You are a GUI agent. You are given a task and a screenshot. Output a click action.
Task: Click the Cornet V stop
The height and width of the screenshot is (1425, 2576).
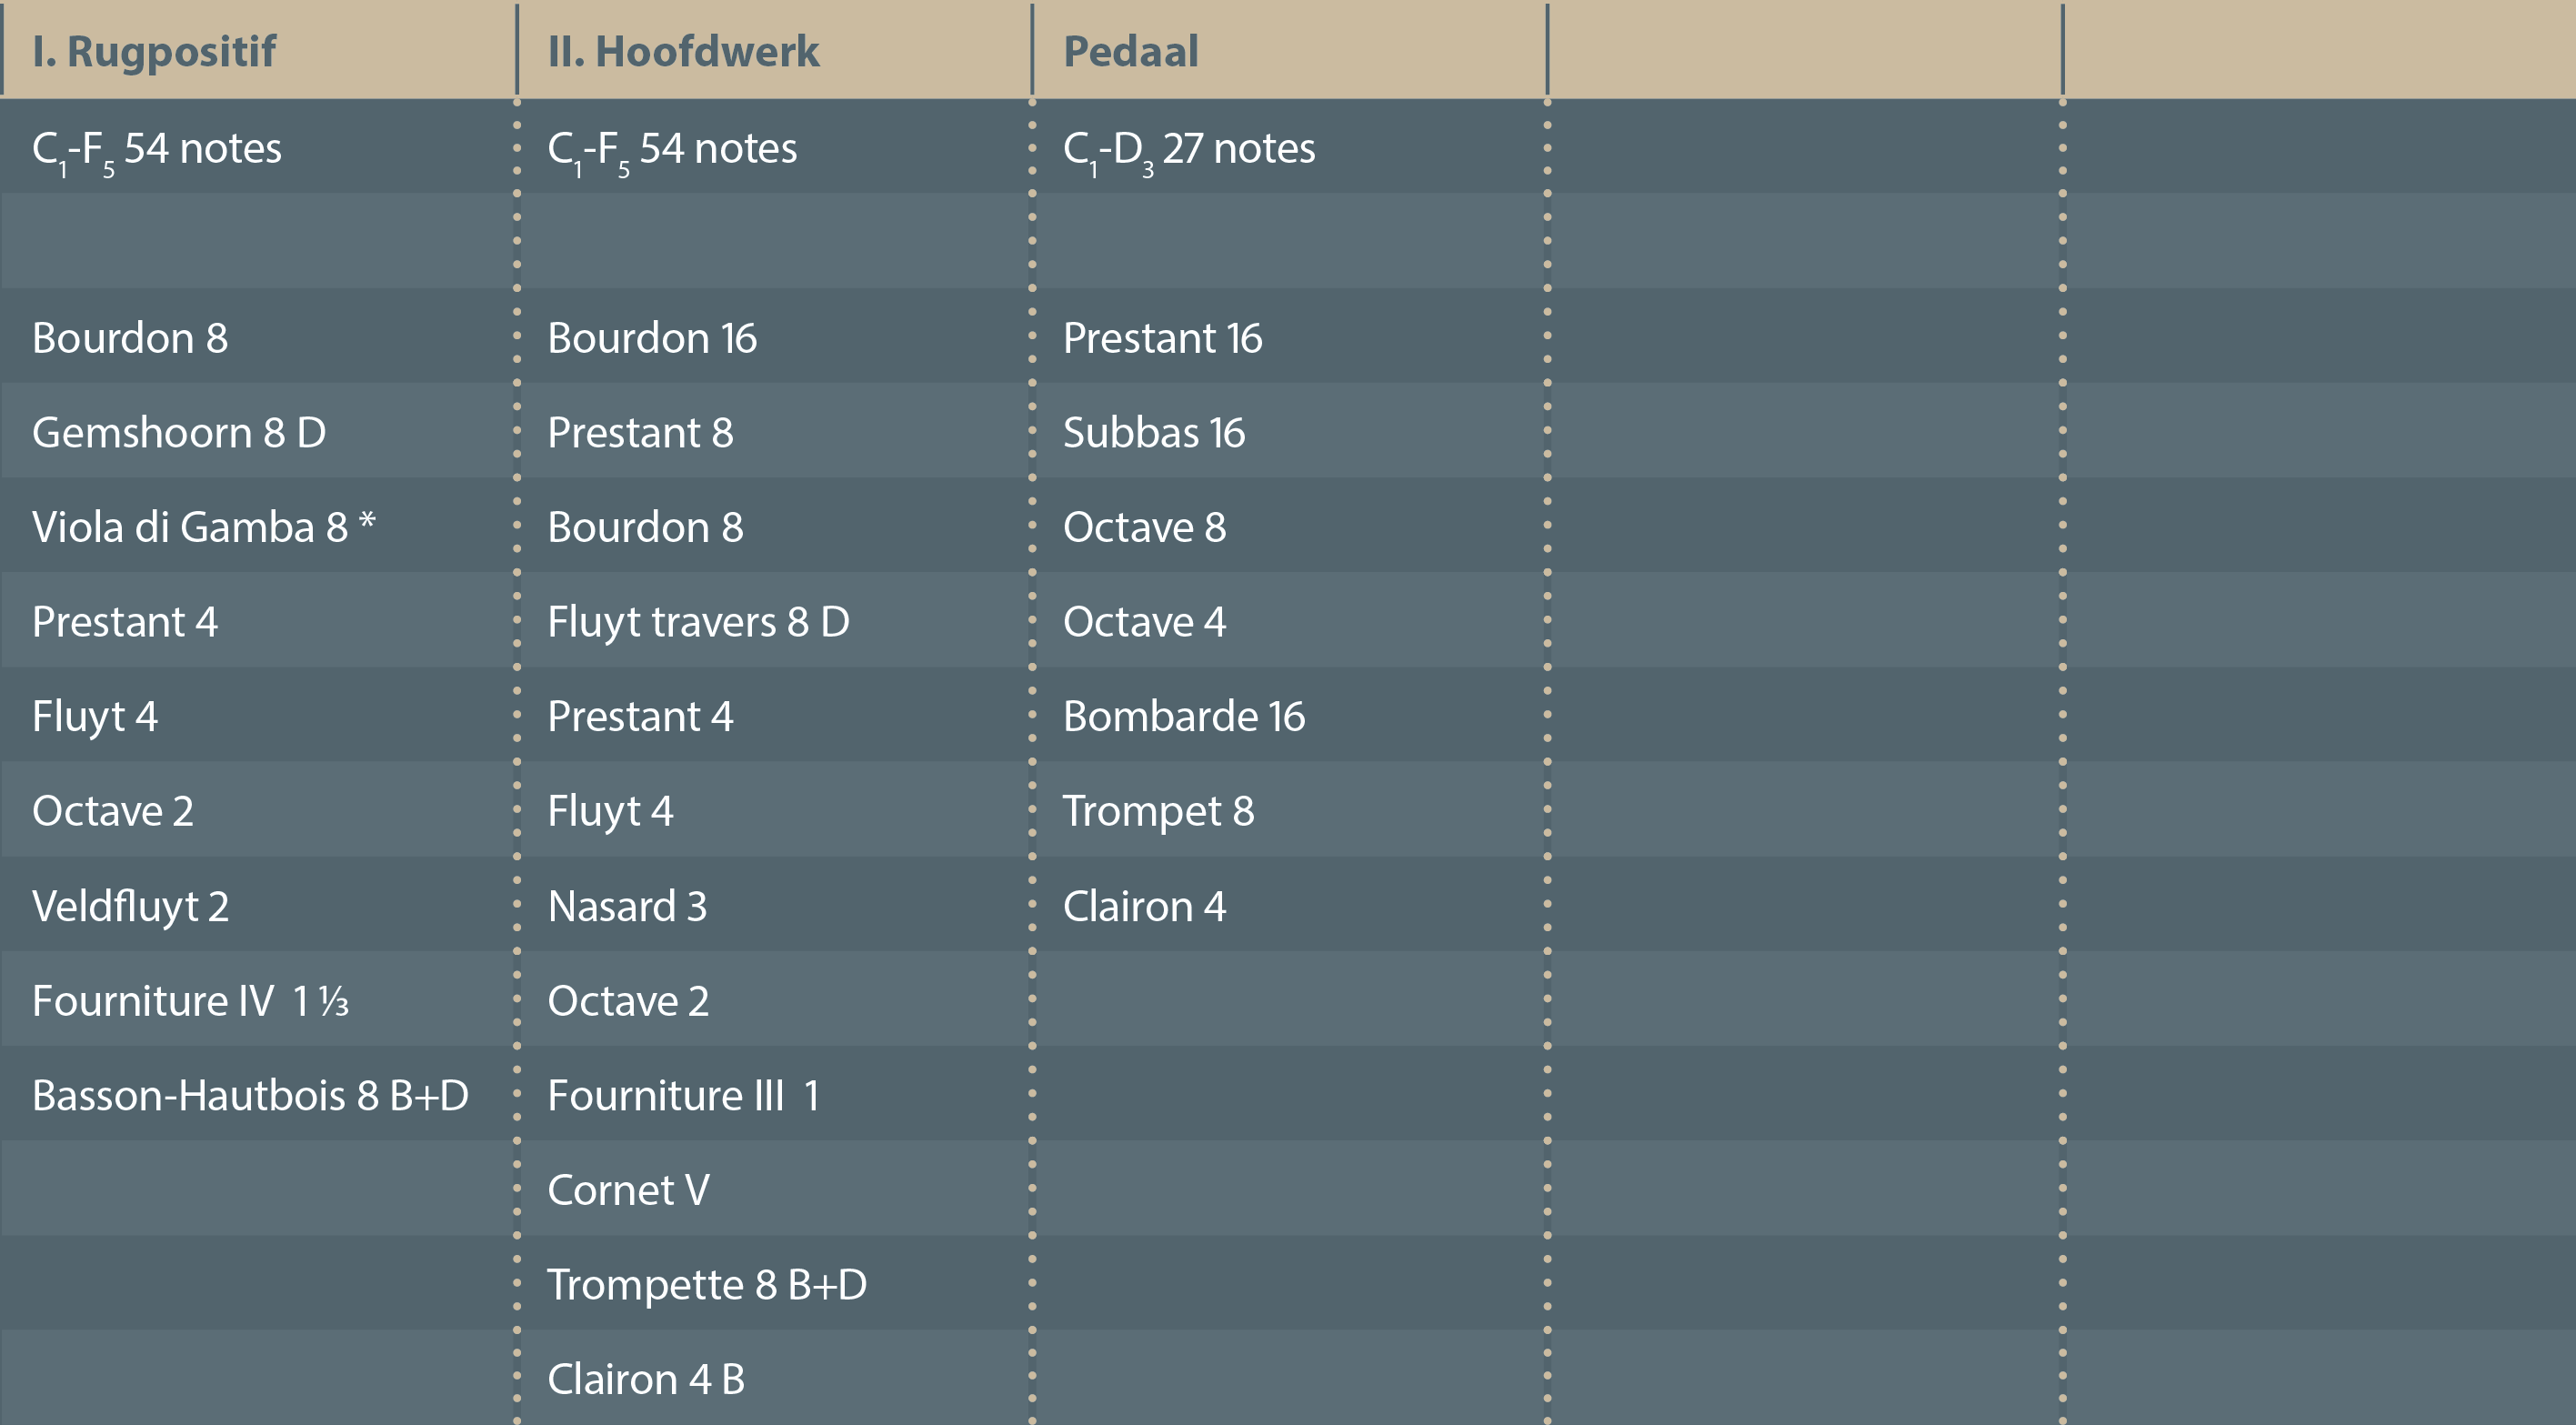pos(628,1190)
